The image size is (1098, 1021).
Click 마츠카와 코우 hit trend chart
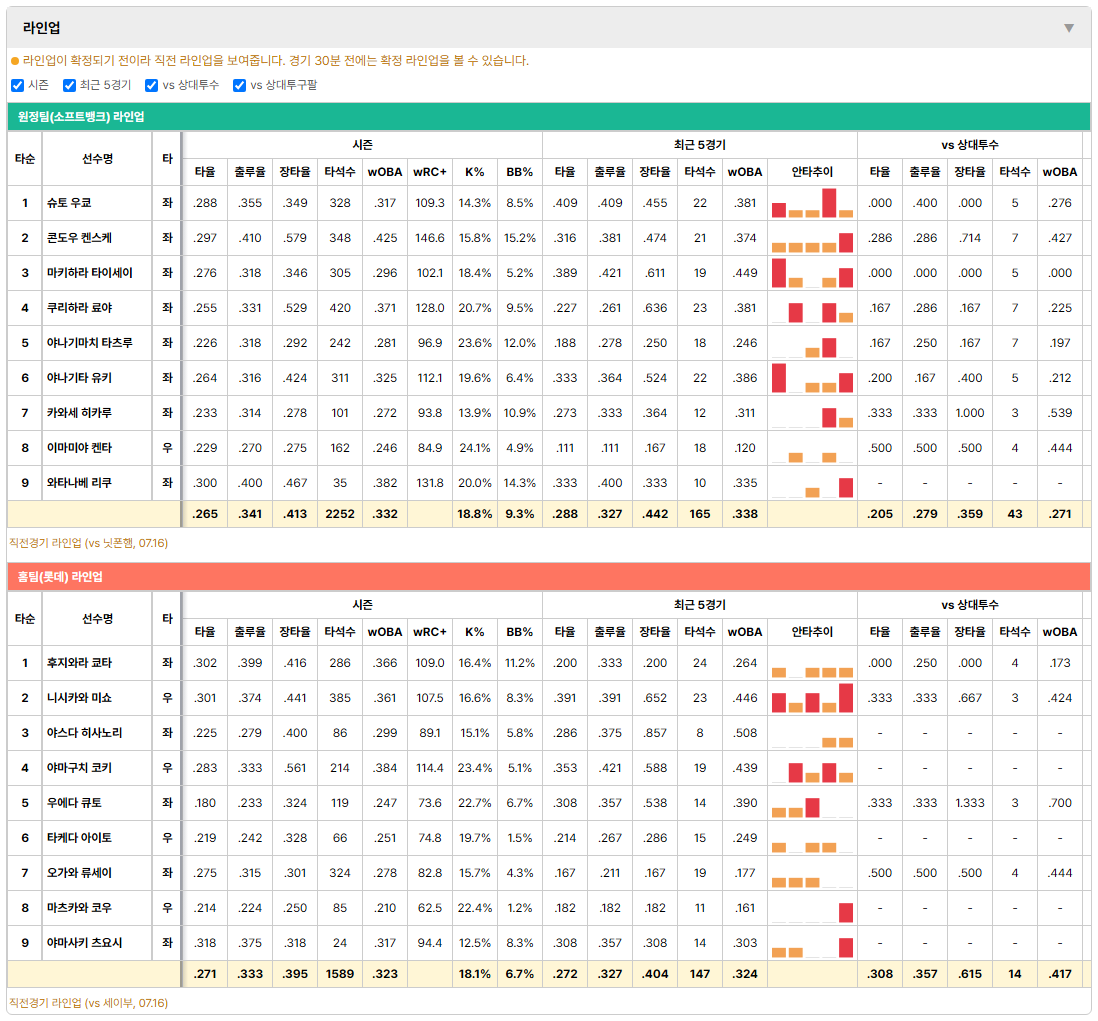[812, 908]
